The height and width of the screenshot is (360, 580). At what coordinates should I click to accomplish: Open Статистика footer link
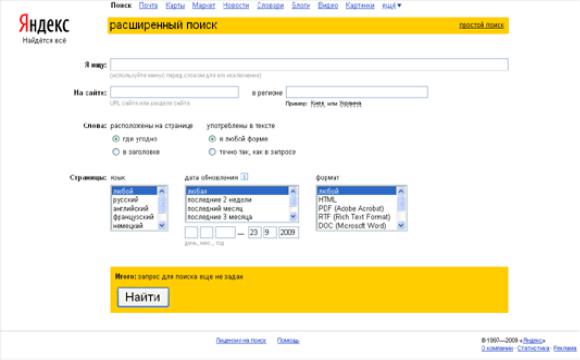click(533, 348)
